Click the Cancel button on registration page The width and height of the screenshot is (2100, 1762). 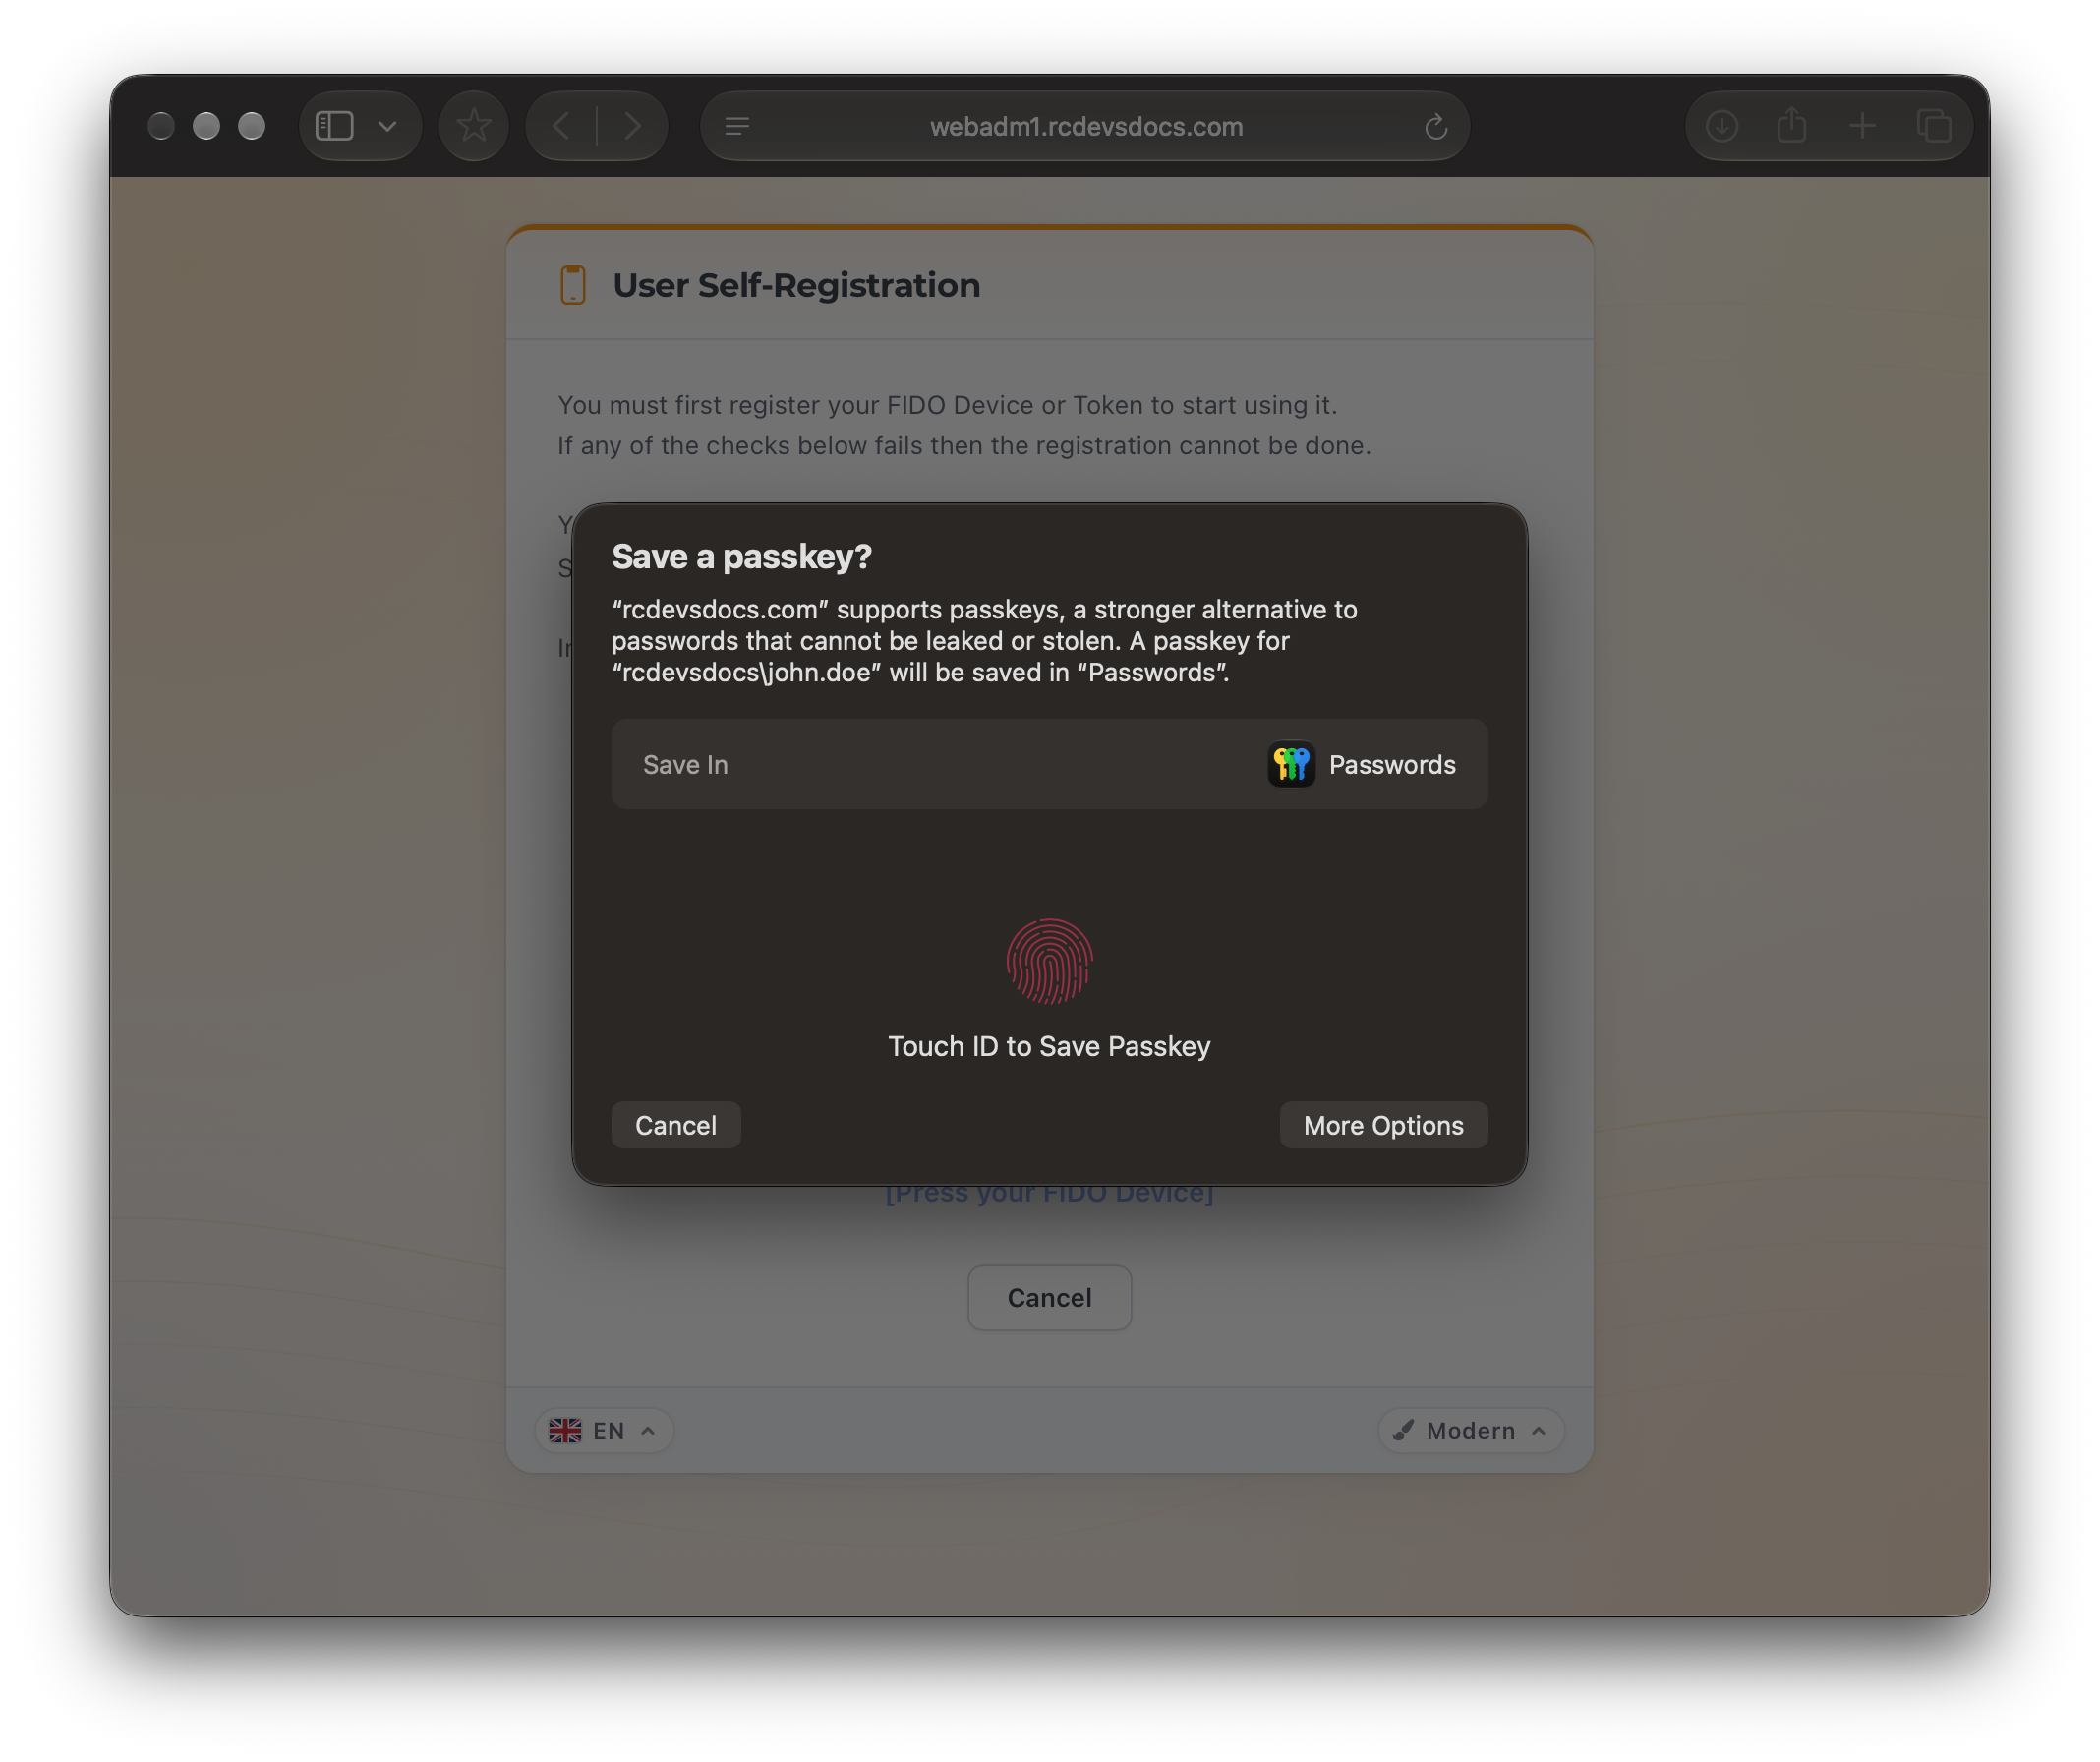pos(1049,1298)
